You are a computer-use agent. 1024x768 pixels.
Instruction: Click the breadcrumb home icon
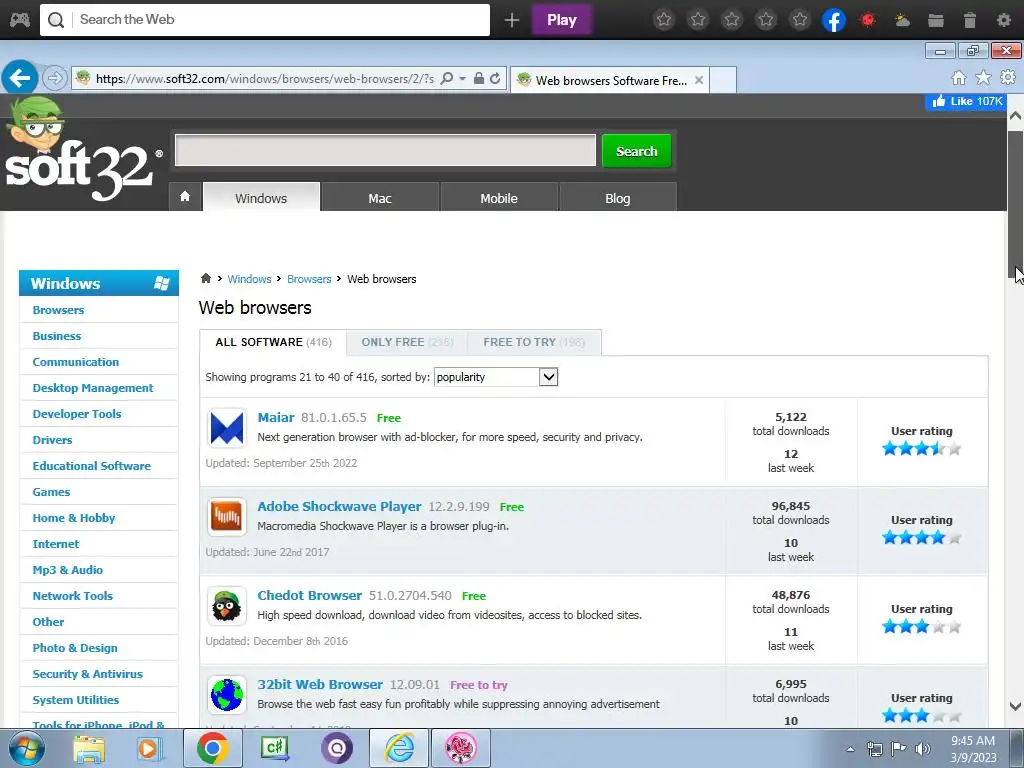[x=206, y=278]
